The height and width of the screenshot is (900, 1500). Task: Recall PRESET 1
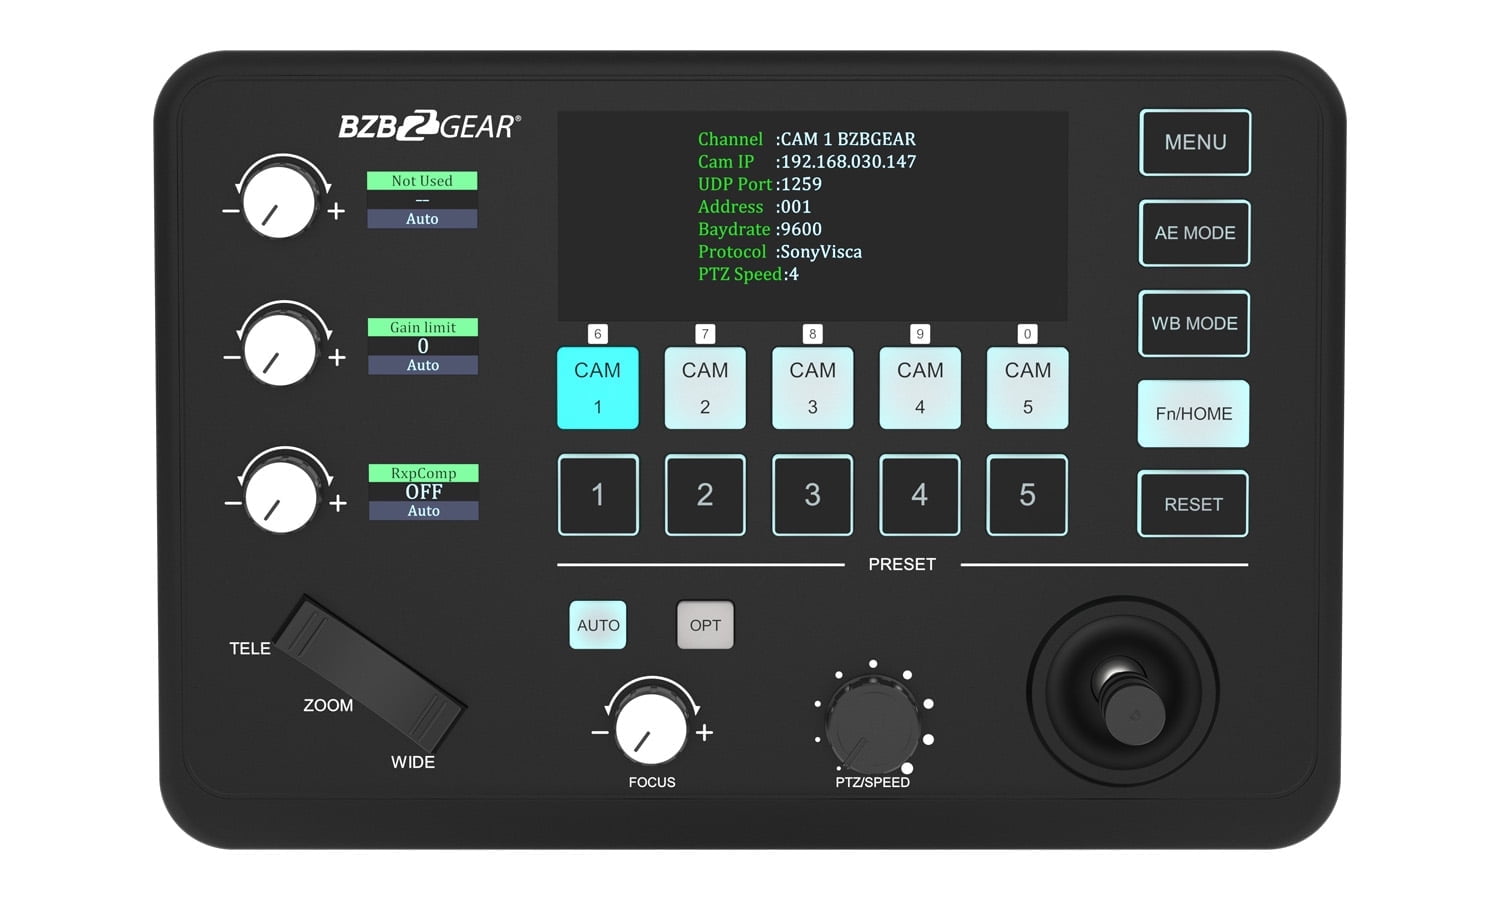coord(597,495)
